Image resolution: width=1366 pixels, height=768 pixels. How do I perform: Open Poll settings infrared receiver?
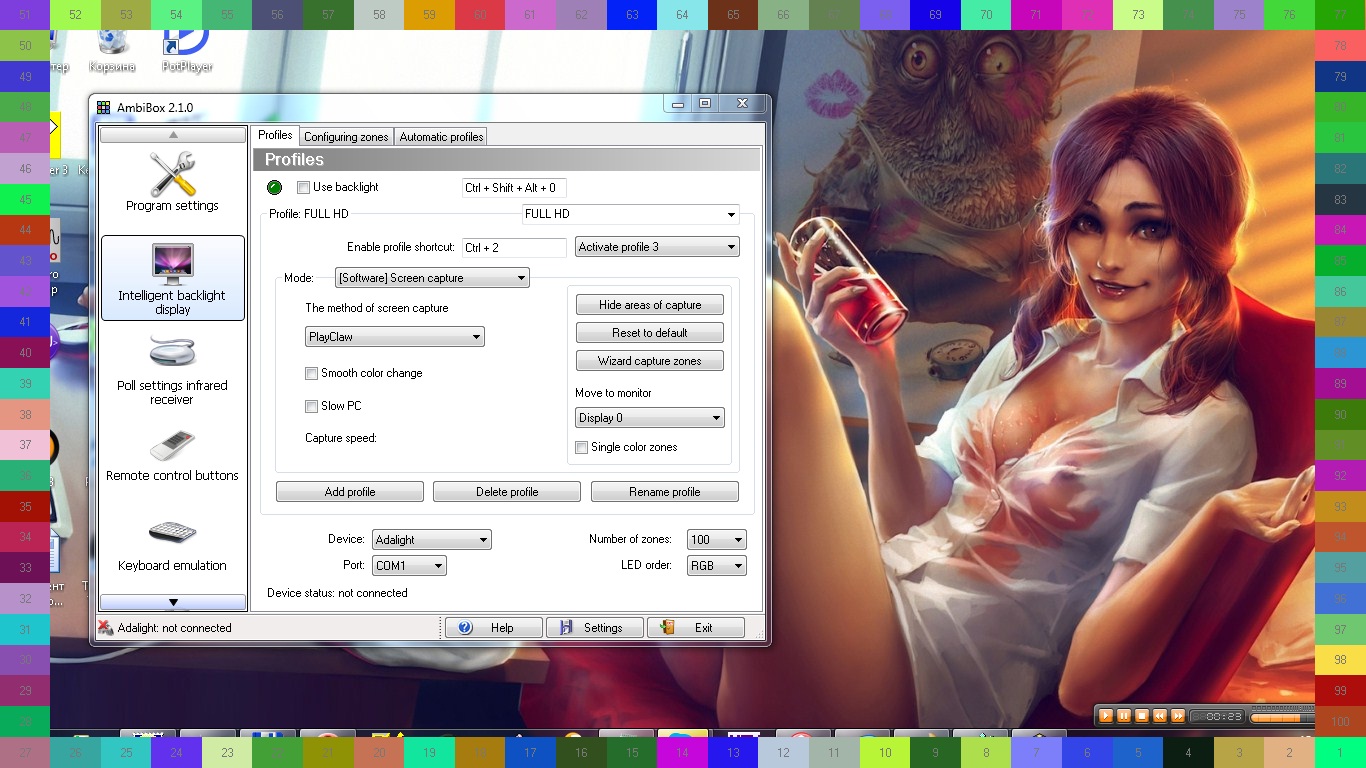(172, 368)
